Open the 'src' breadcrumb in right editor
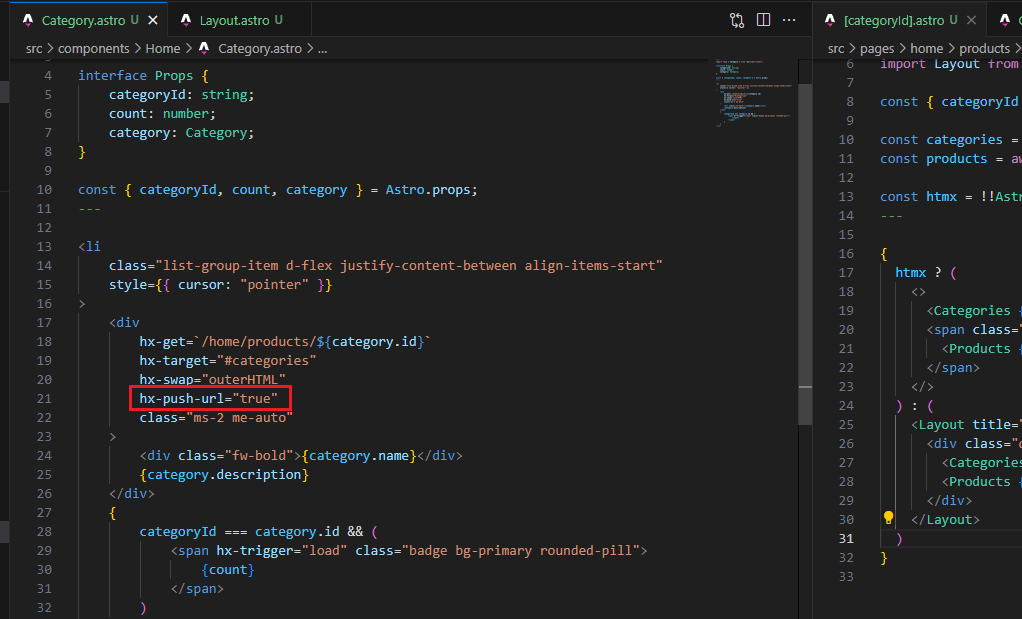 [836, 49]
